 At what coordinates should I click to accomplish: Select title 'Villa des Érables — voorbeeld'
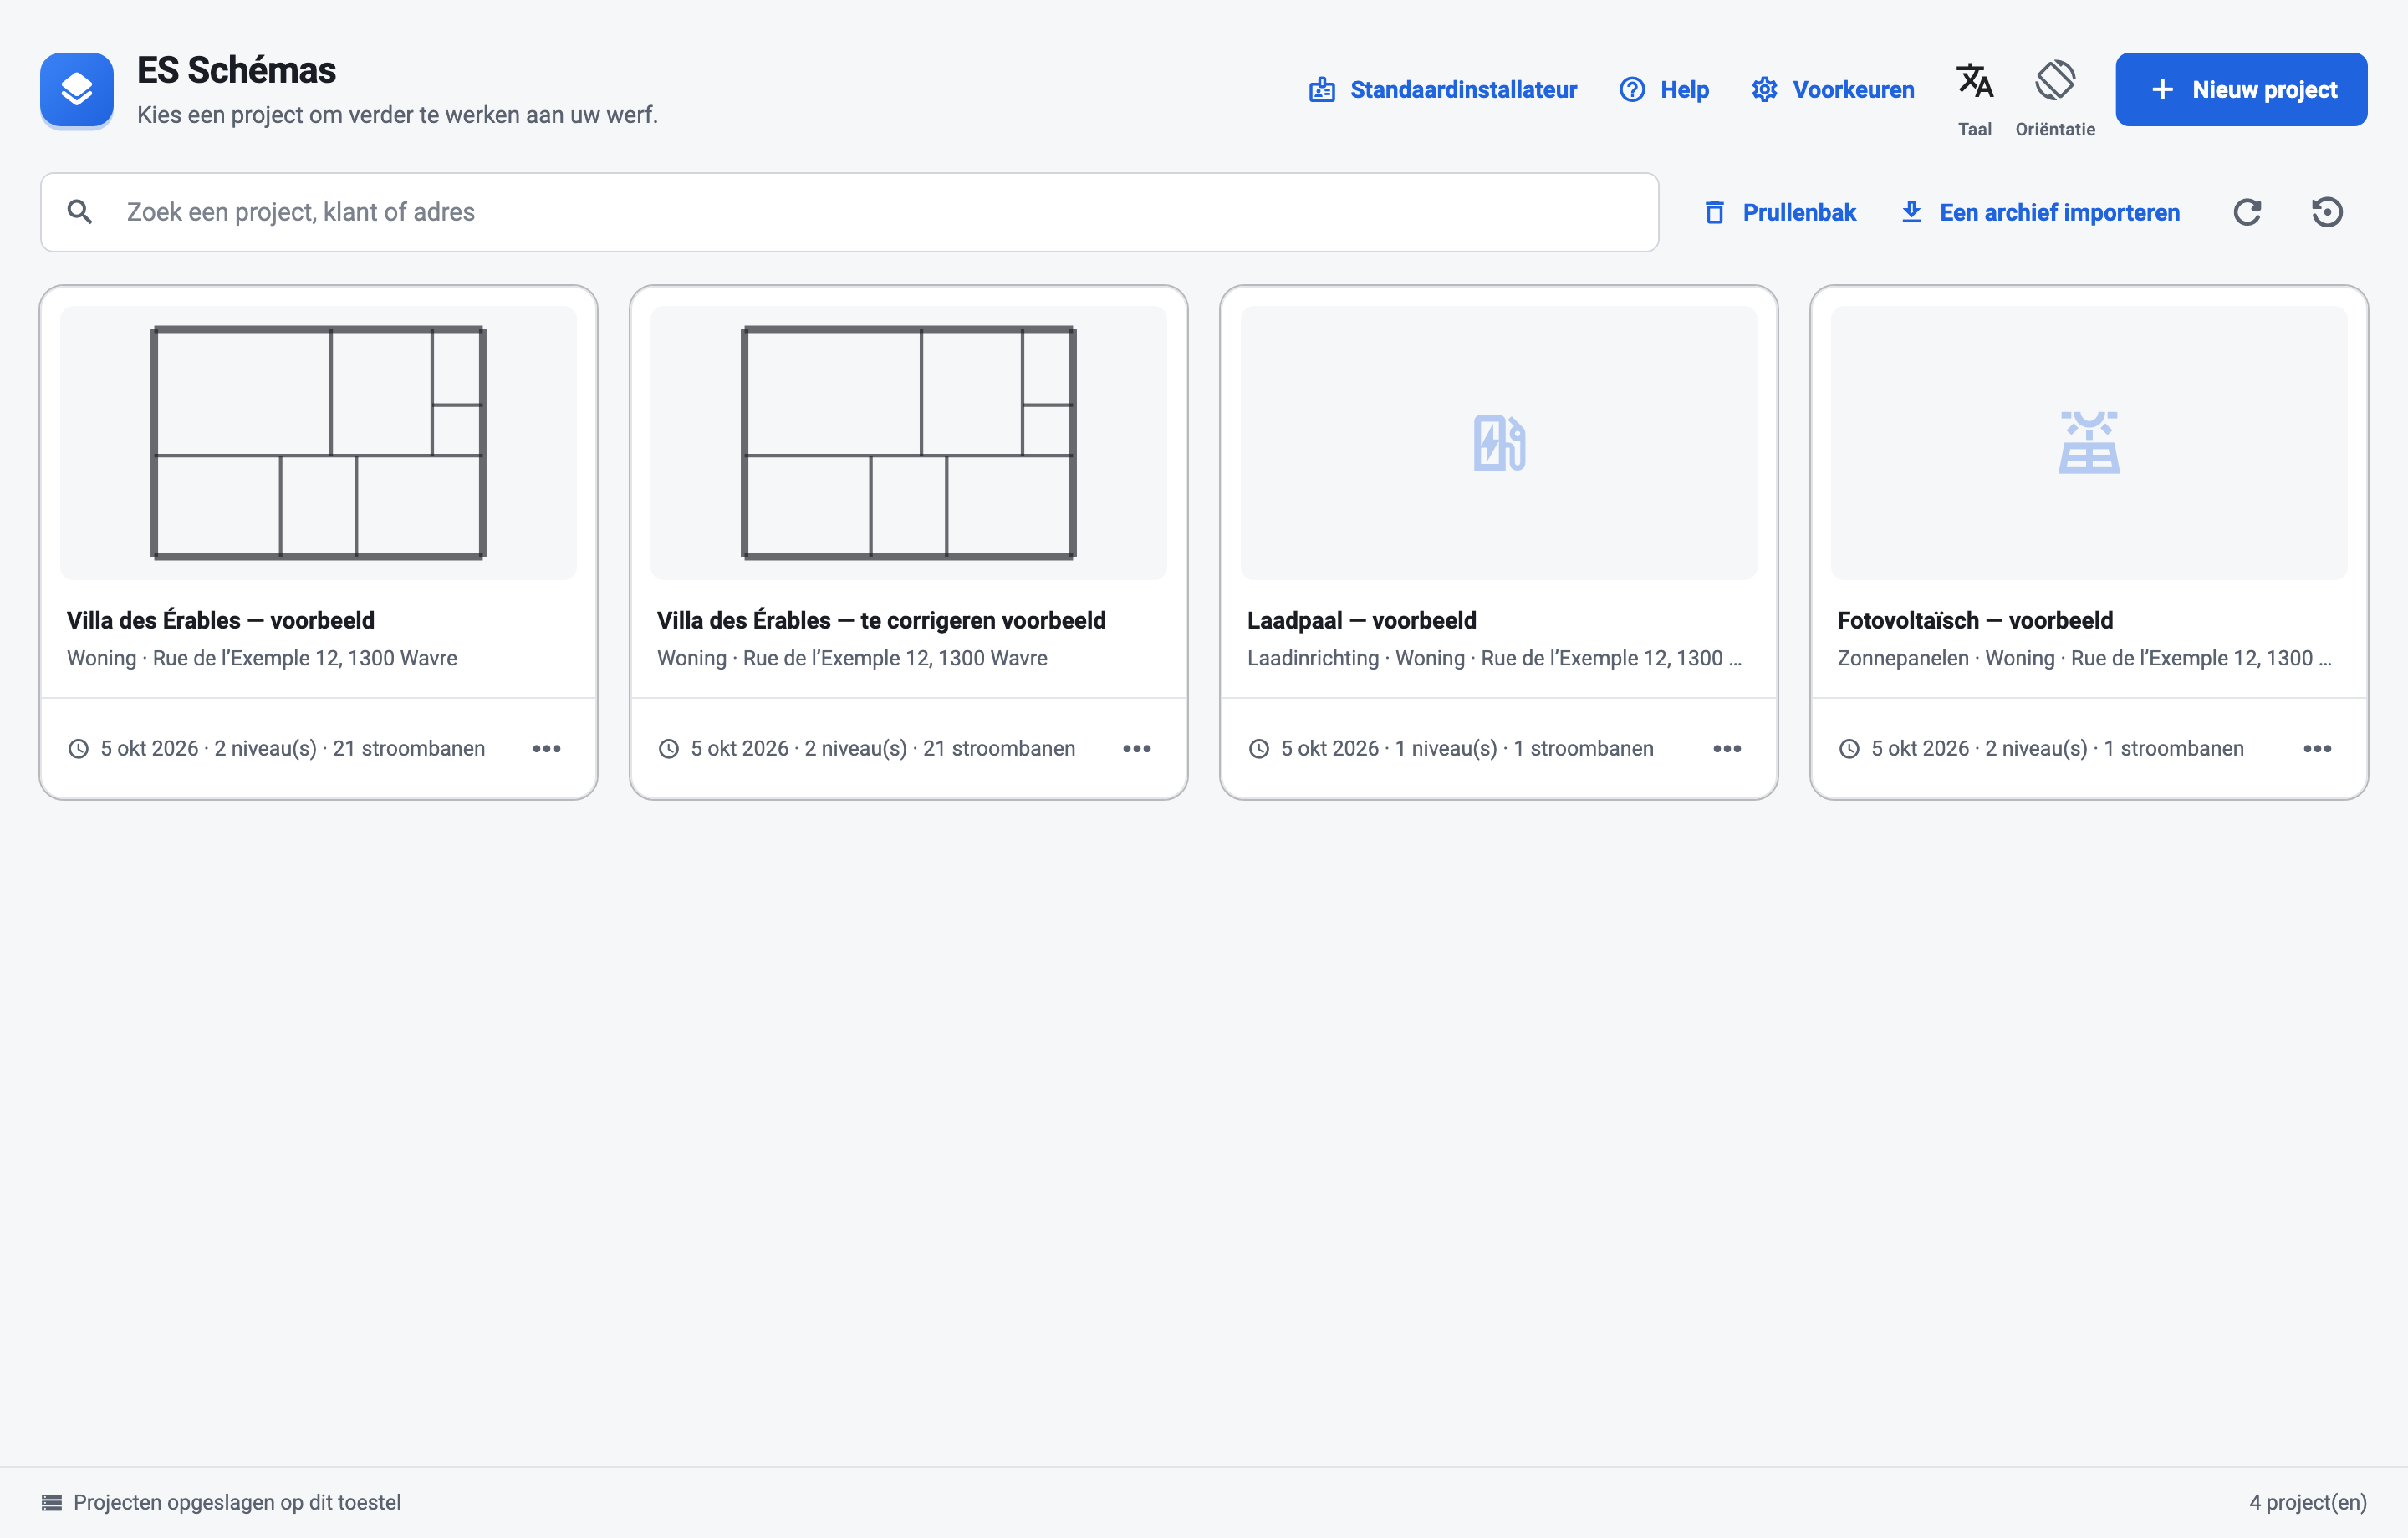[221, 620]
